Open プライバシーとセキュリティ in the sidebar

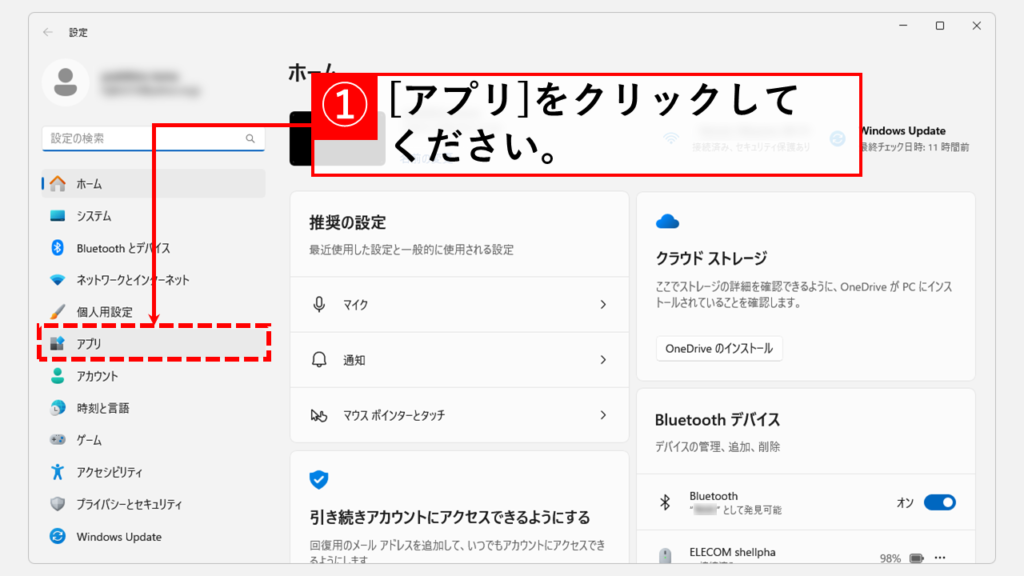(129, 504)
